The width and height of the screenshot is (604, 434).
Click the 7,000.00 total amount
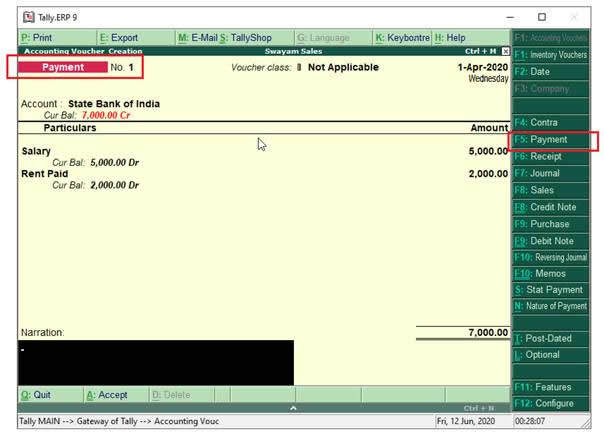[488, 332]
